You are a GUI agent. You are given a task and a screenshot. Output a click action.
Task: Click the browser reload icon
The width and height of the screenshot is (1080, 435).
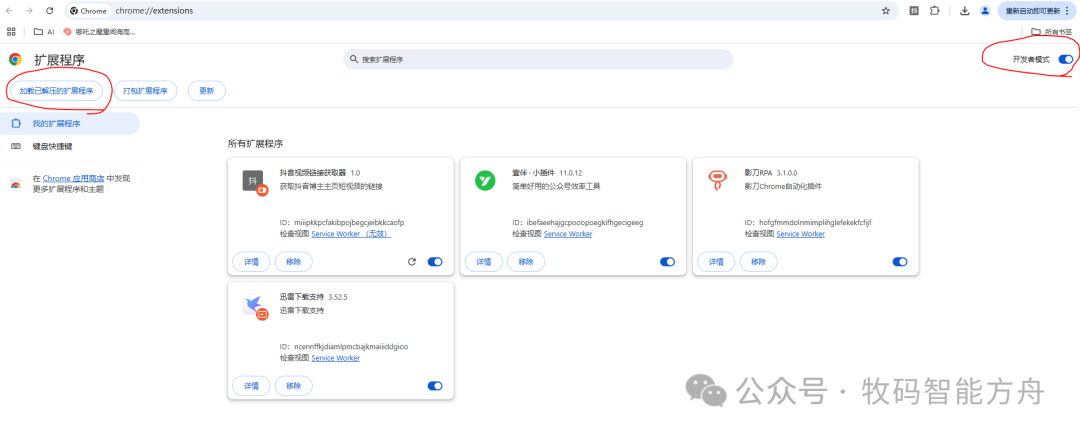tap(49, 11)
